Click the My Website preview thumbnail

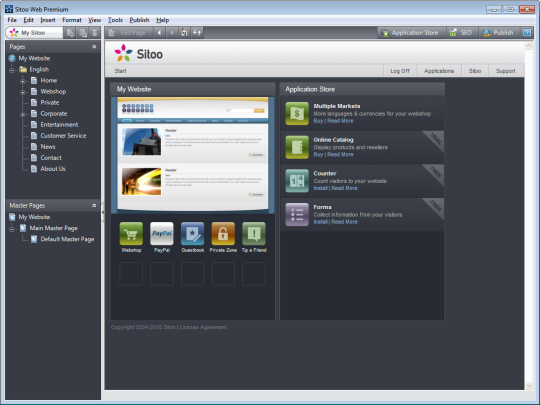point(193,155)
